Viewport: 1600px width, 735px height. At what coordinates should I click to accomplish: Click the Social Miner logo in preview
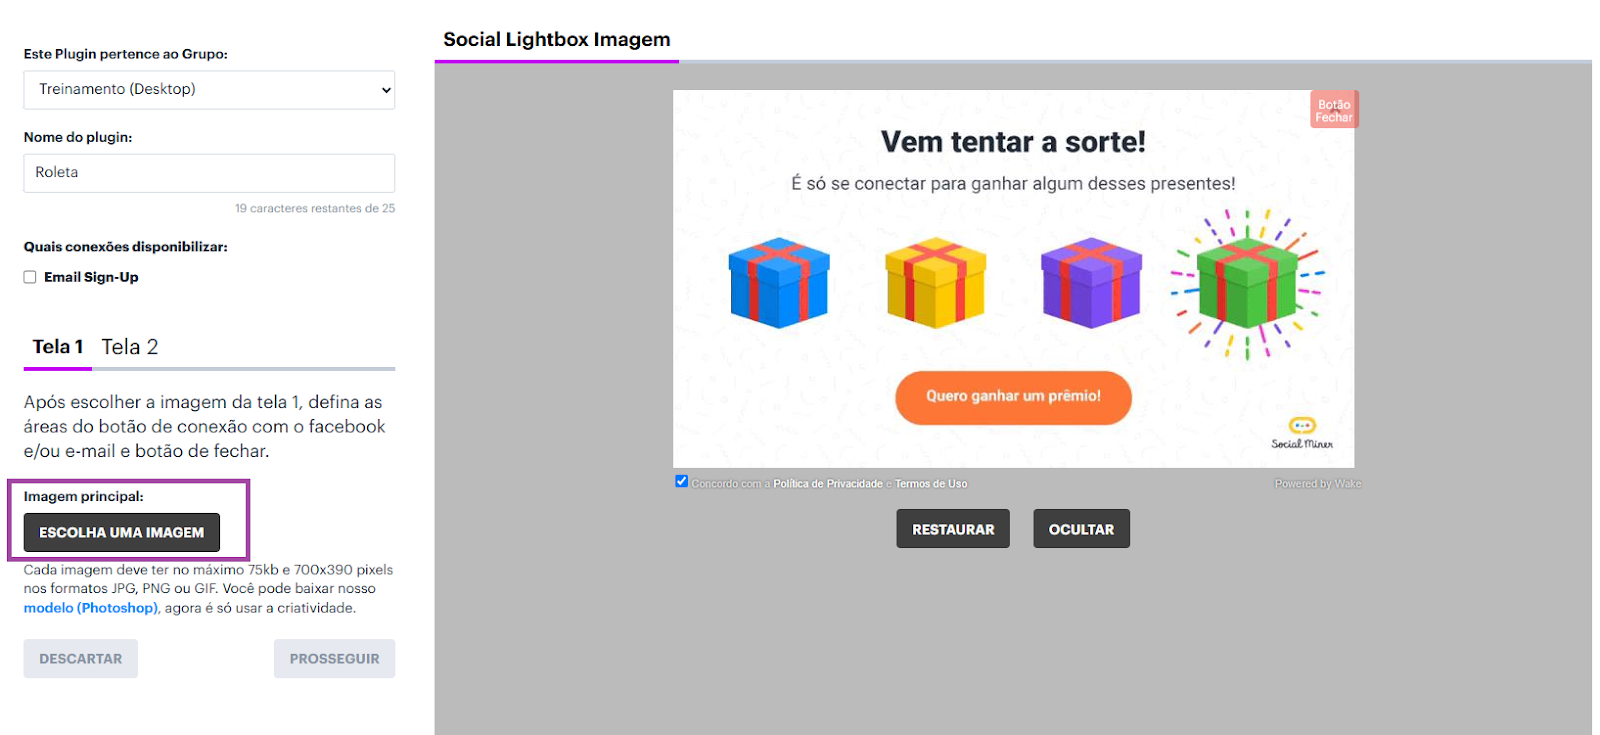[x=1302, y=434]
